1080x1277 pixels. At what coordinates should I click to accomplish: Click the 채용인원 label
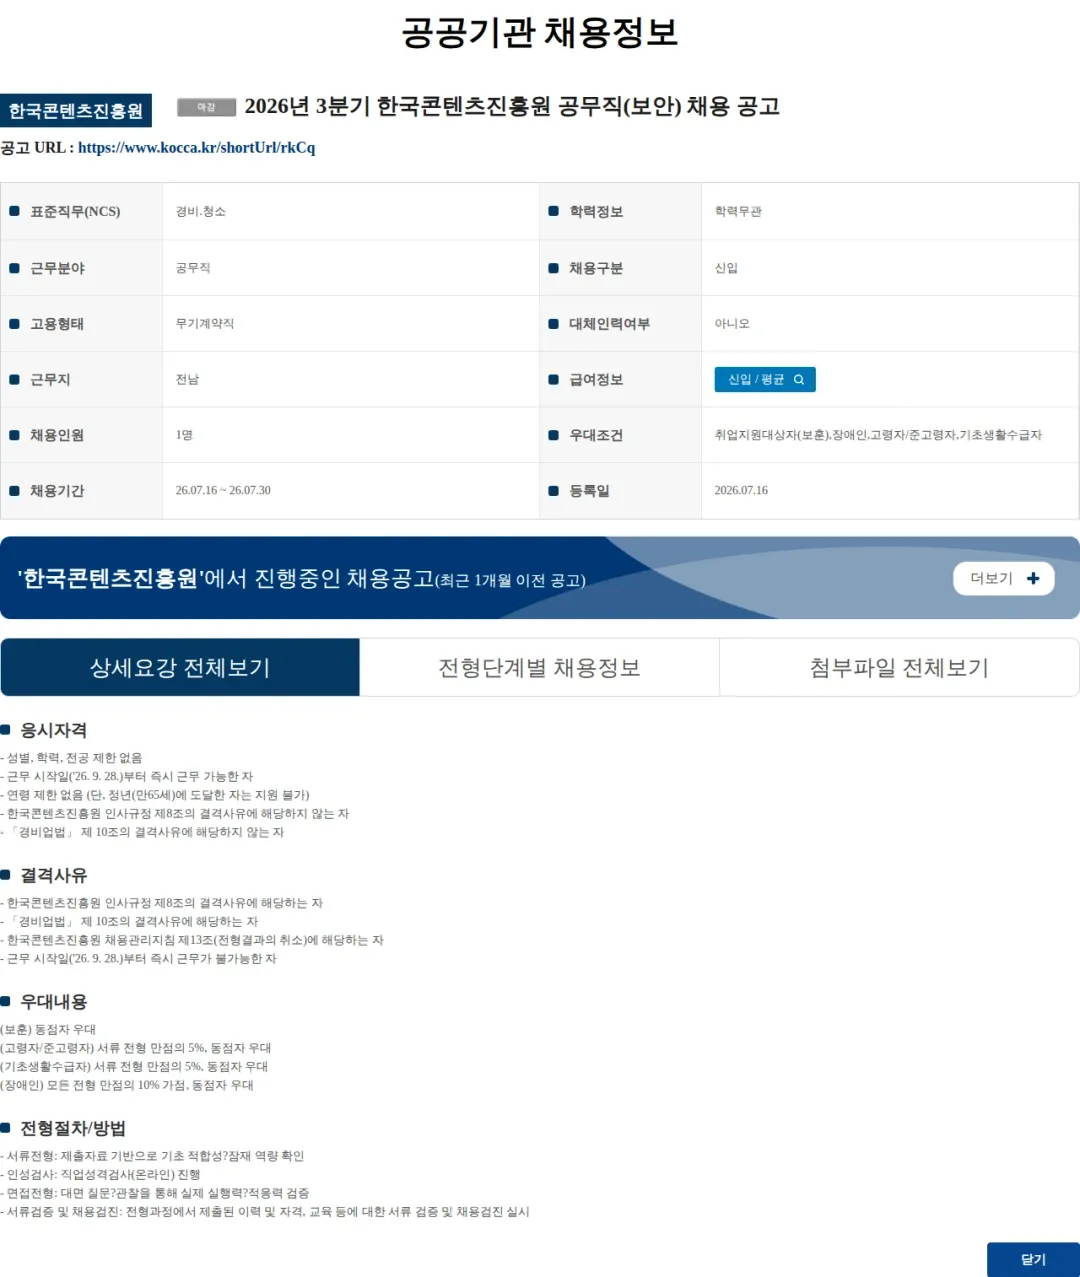tap(57, 435)
